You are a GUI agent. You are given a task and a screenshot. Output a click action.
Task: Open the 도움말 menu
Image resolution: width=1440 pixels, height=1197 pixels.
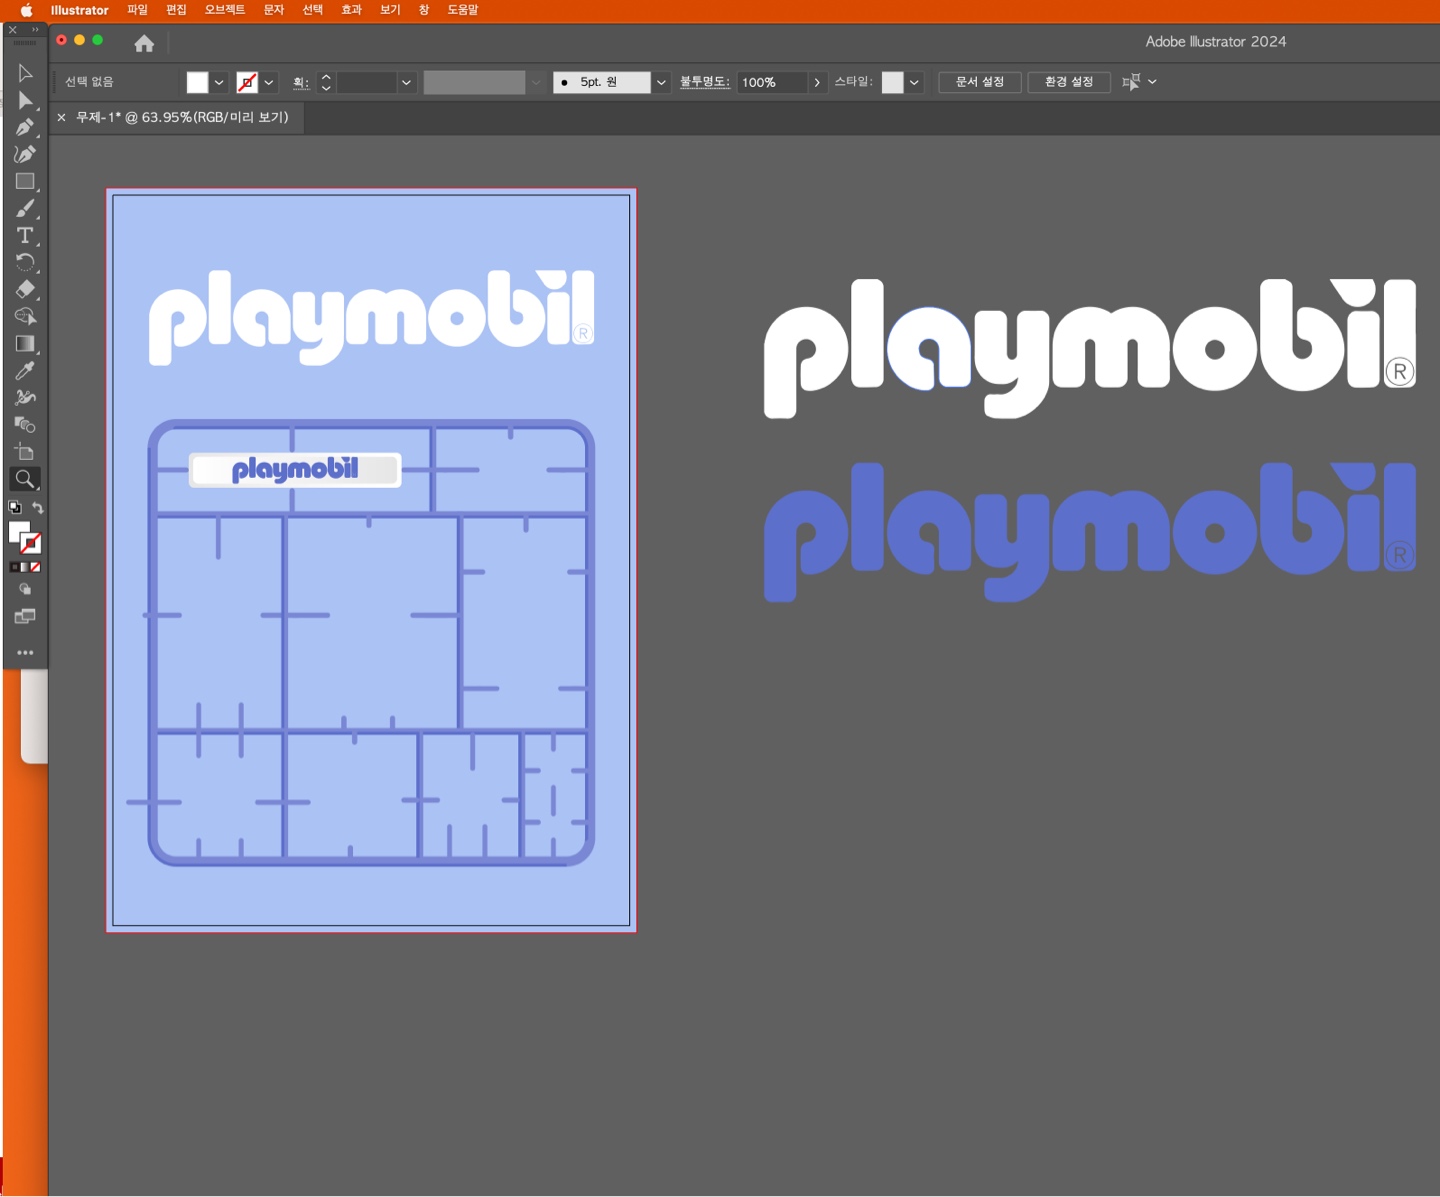(x=462, y=10)
